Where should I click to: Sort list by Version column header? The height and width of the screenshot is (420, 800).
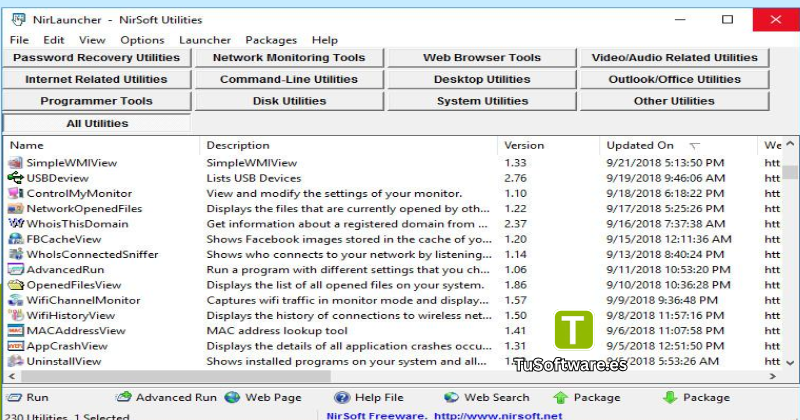point(548,145)
